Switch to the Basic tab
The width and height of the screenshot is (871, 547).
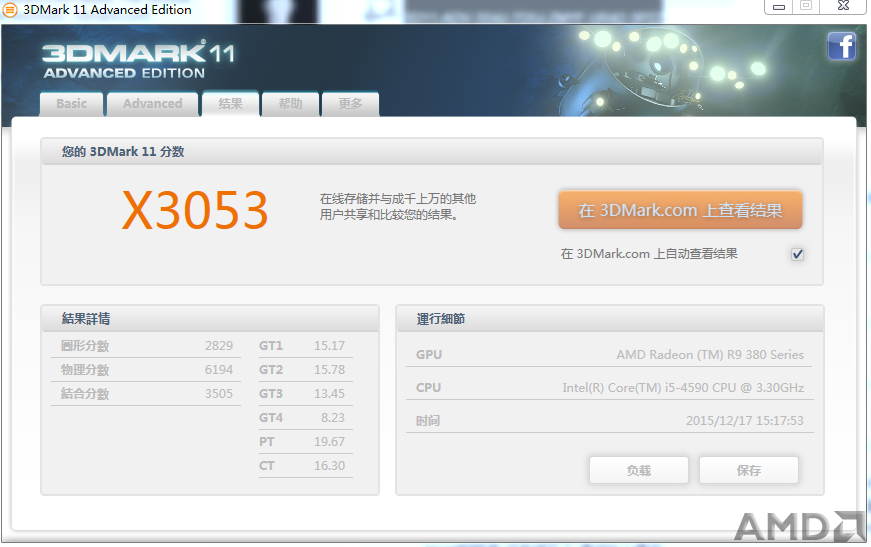pyautogui.click(x=72, y=104)
